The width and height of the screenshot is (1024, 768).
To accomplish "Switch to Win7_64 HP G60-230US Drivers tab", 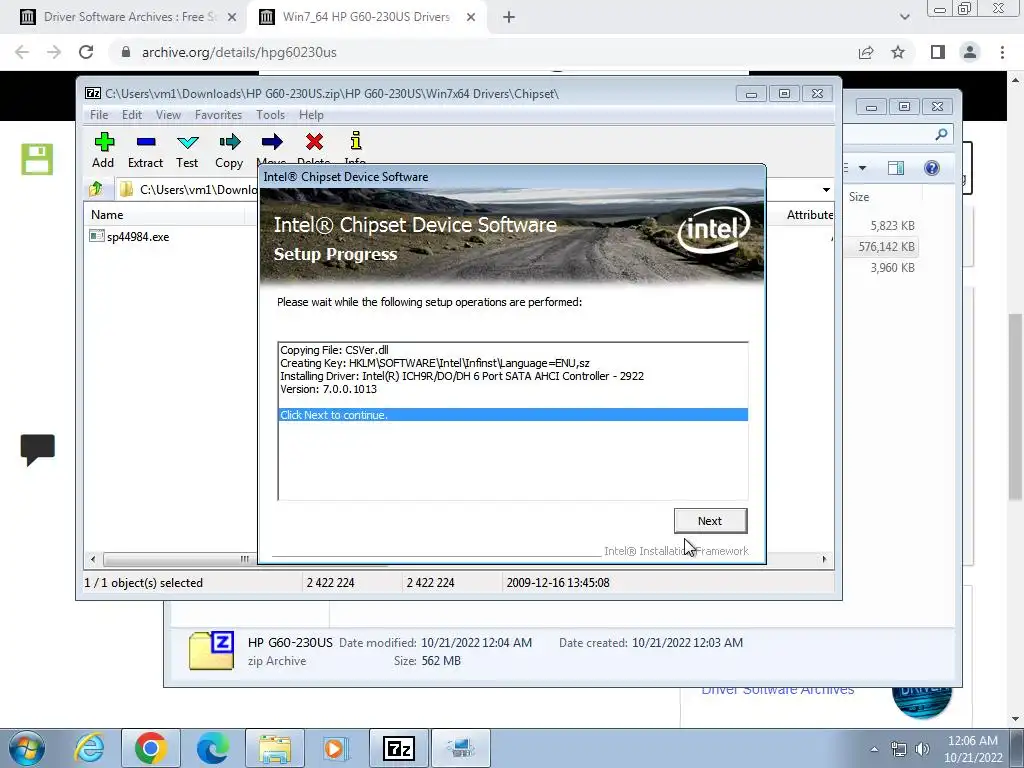I will (x=366, y=17).
